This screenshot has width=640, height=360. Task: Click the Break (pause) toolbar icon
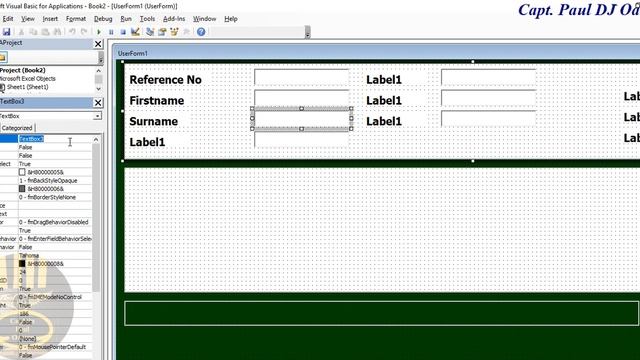(x=111, y=32)
